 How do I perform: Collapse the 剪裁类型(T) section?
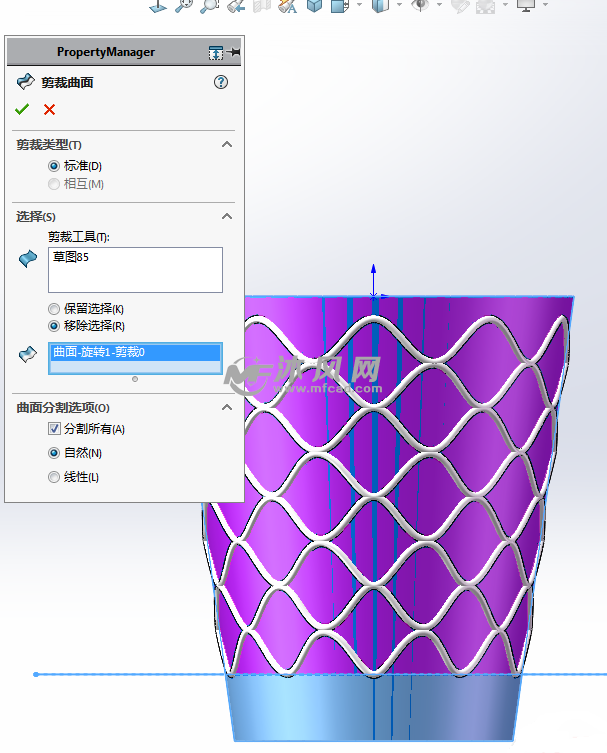click(227, 144)
